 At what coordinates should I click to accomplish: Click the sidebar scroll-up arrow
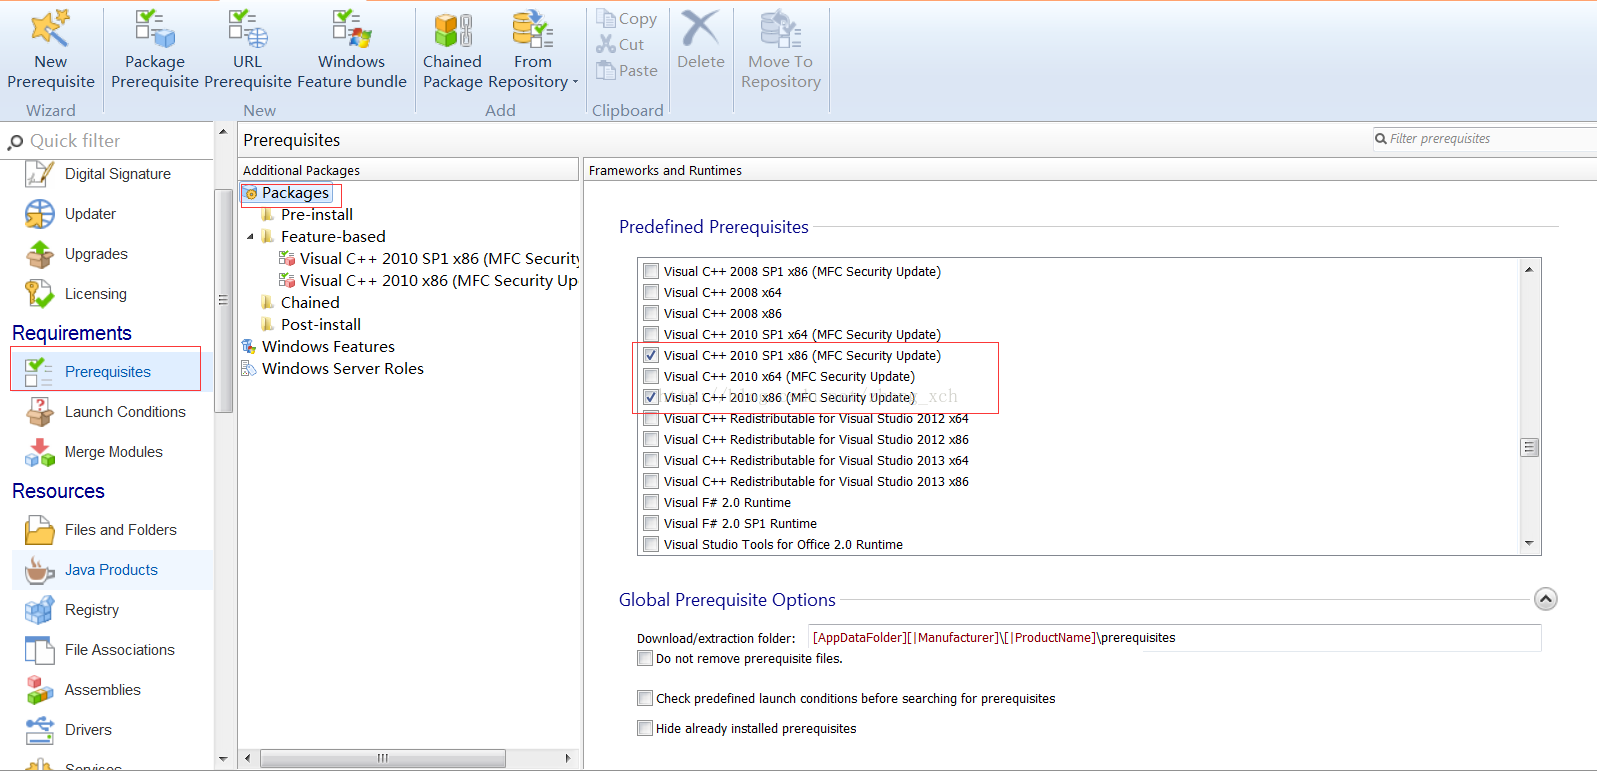click(x=223, y=132)
